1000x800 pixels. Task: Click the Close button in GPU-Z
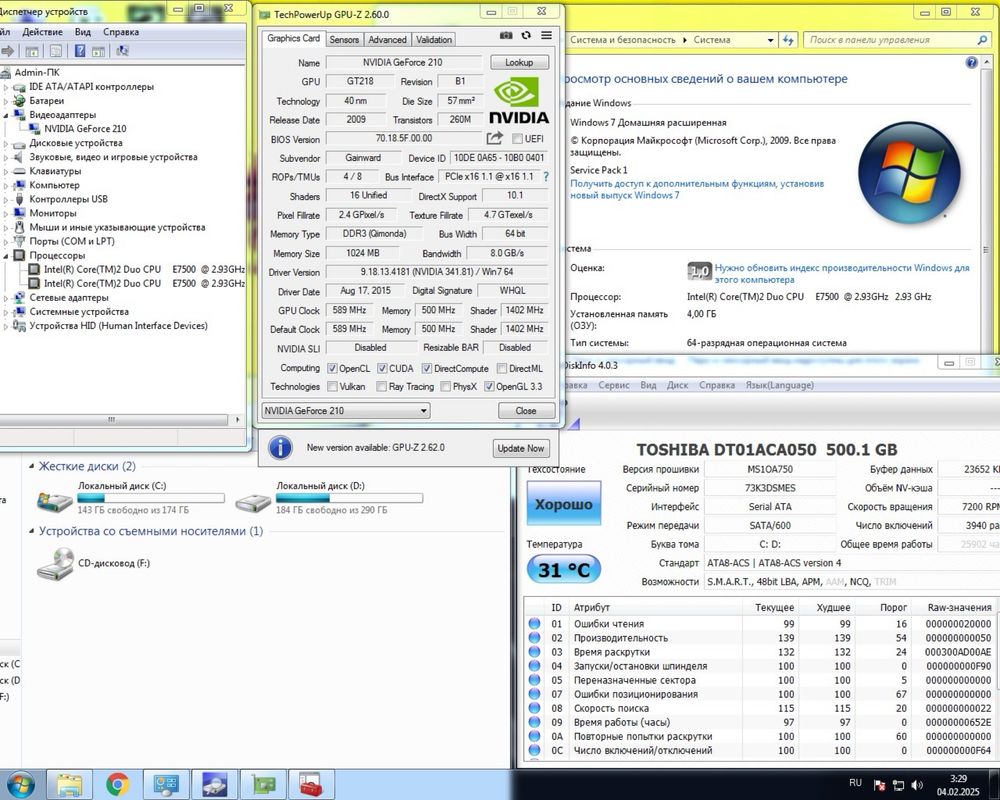coord(526,411)
